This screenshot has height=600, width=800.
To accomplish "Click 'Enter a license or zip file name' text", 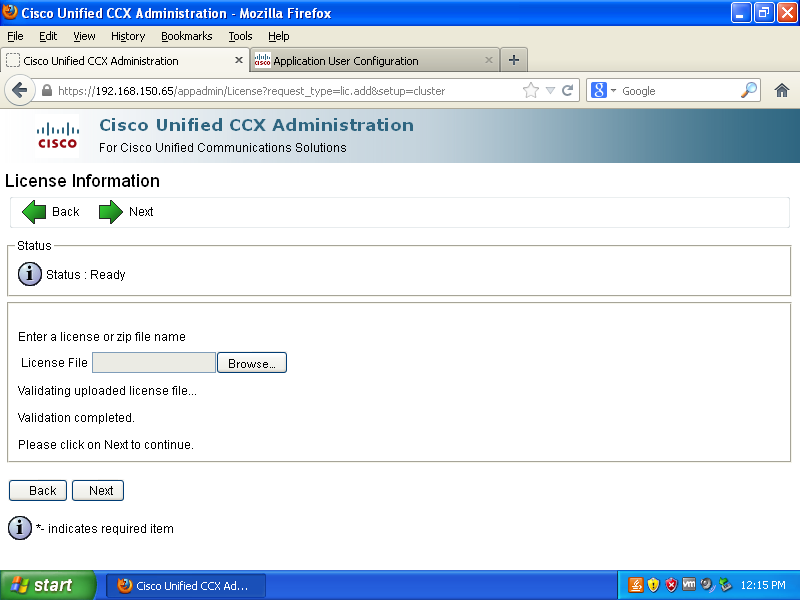I will (x=102, y=337).
